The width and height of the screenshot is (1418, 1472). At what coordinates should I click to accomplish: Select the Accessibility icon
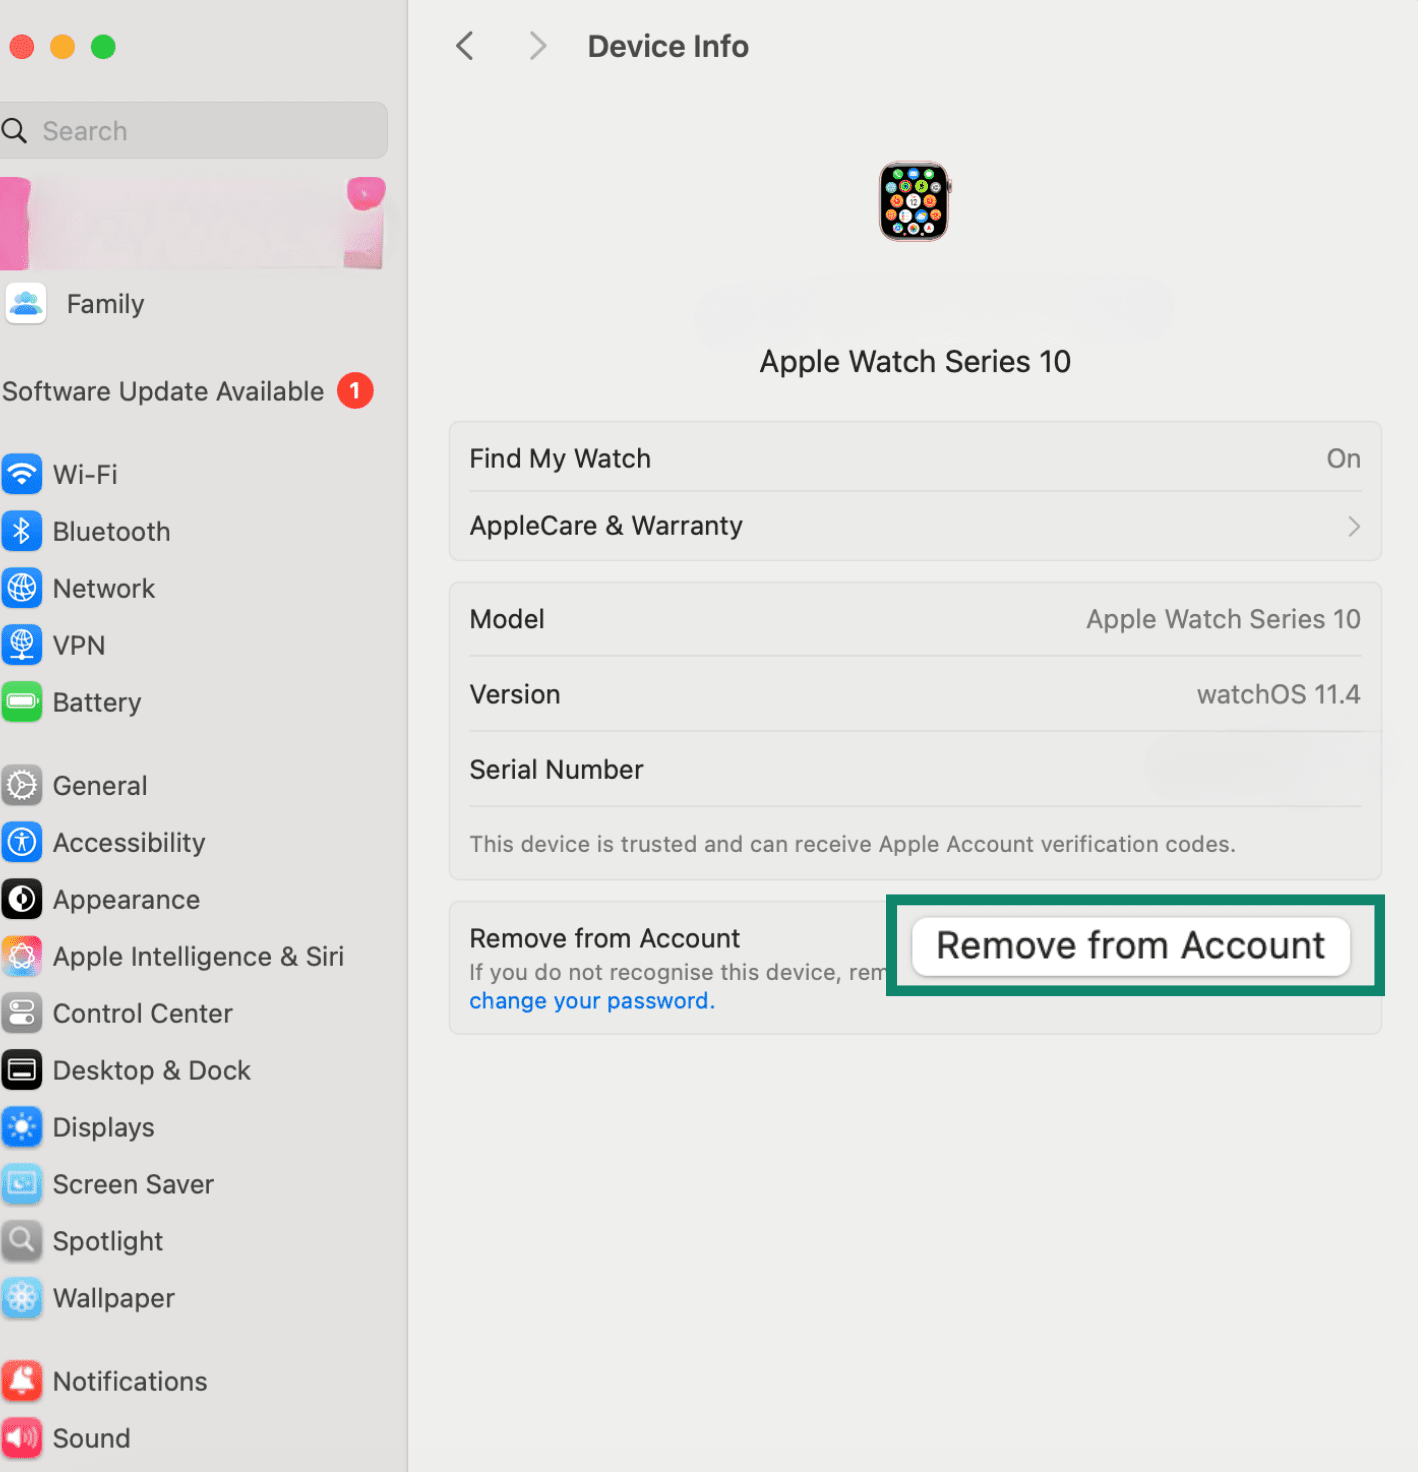point(22,842)
